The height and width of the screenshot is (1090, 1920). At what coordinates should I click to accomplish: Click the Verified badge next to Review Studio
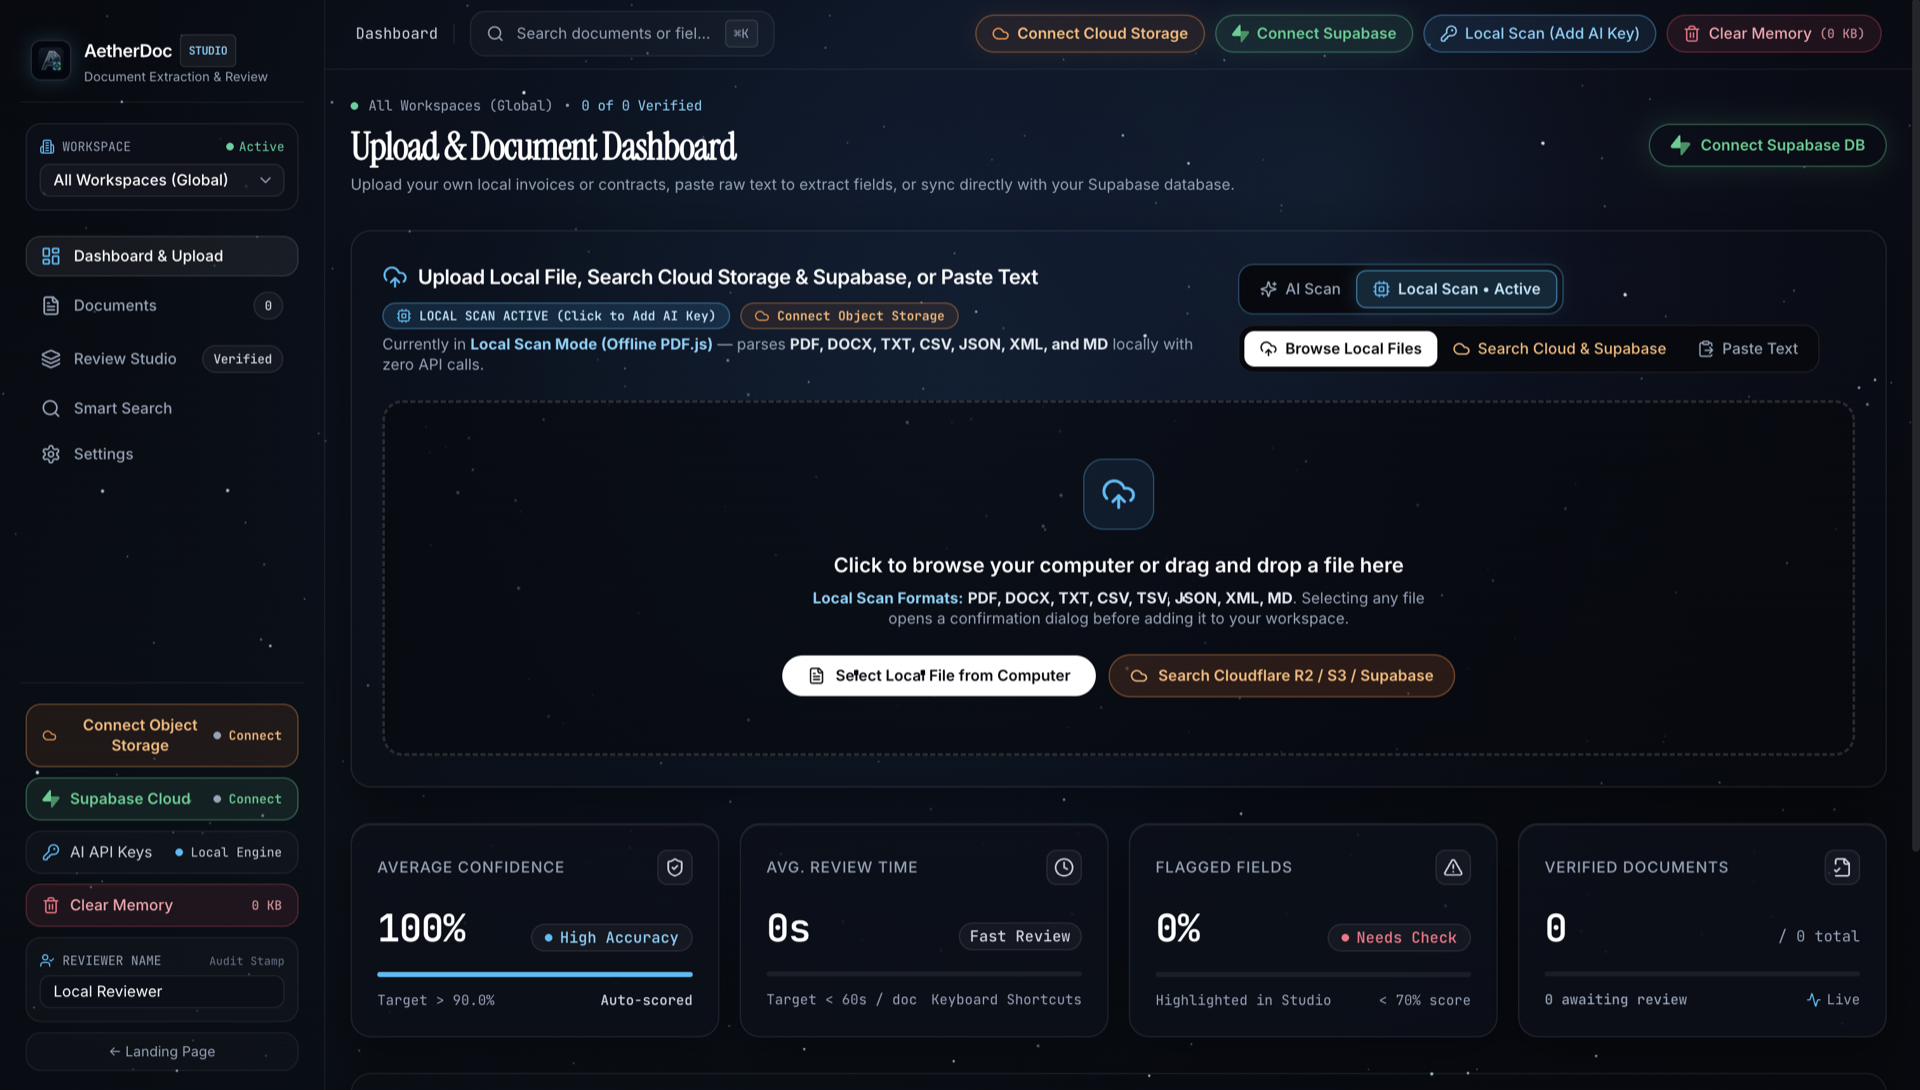point(243,359)
